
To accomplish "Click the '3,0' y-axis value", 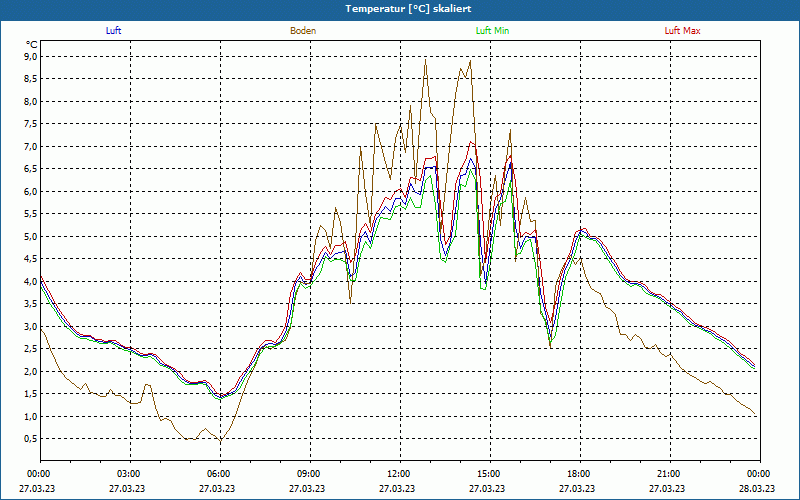I will tap(31, 326).
